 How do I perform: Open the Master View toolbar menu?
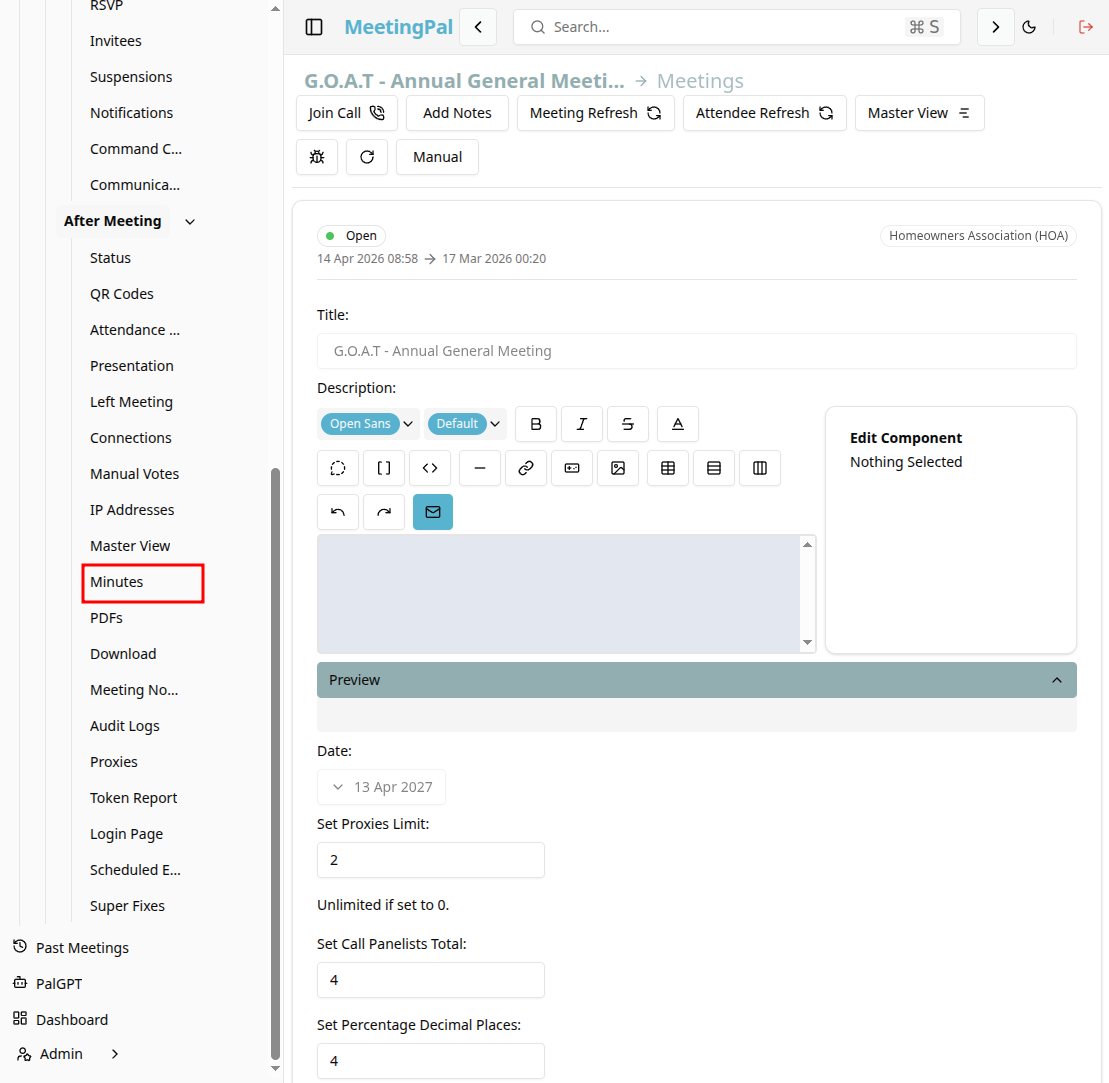coord(919,113)
